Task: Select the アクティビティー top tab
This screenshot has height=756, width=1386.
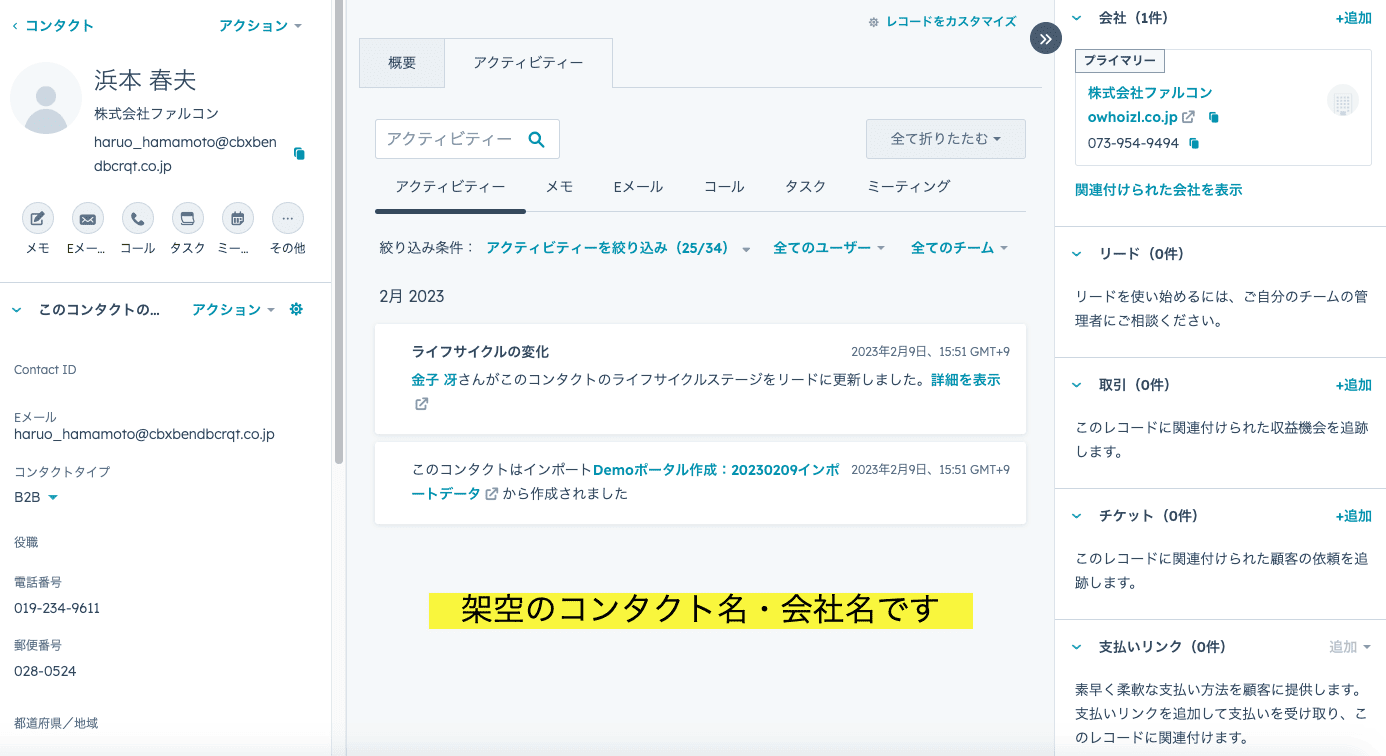Action: 528,63
